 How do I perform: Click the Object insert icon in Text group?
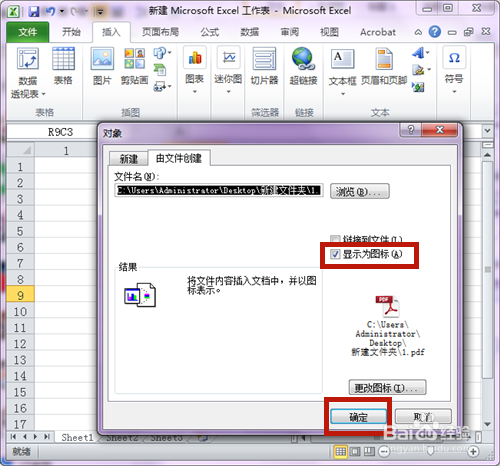(x=418, y=87)
